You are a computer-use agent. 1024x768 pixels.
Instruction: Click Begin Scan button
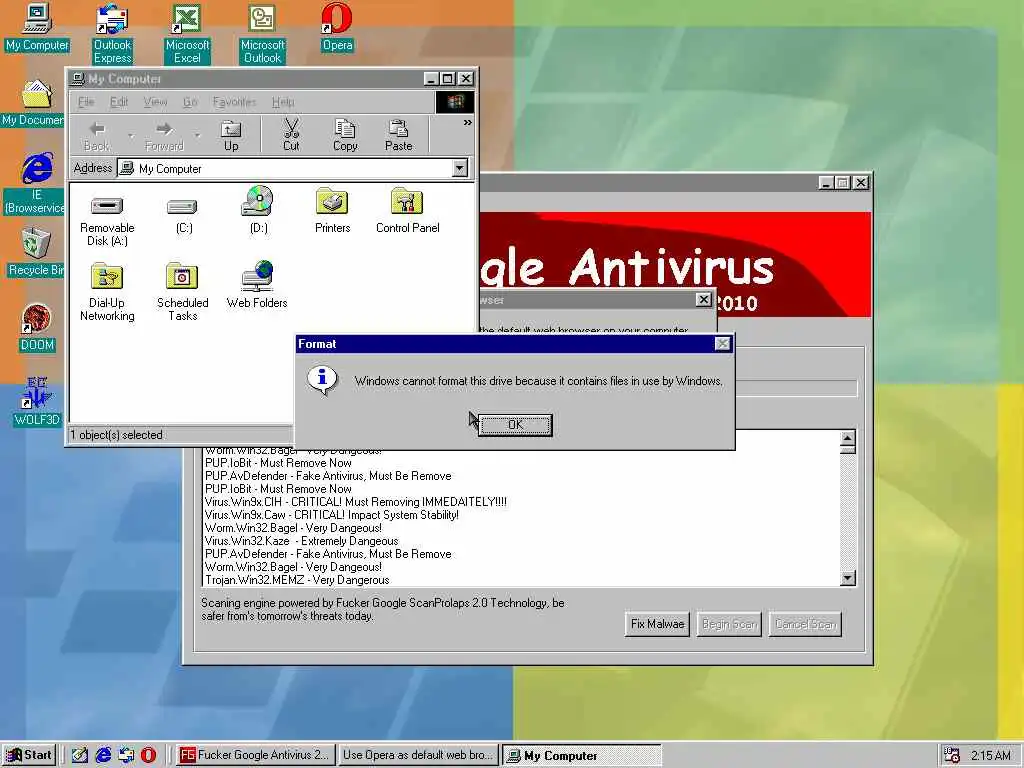(x=729, y=624)
